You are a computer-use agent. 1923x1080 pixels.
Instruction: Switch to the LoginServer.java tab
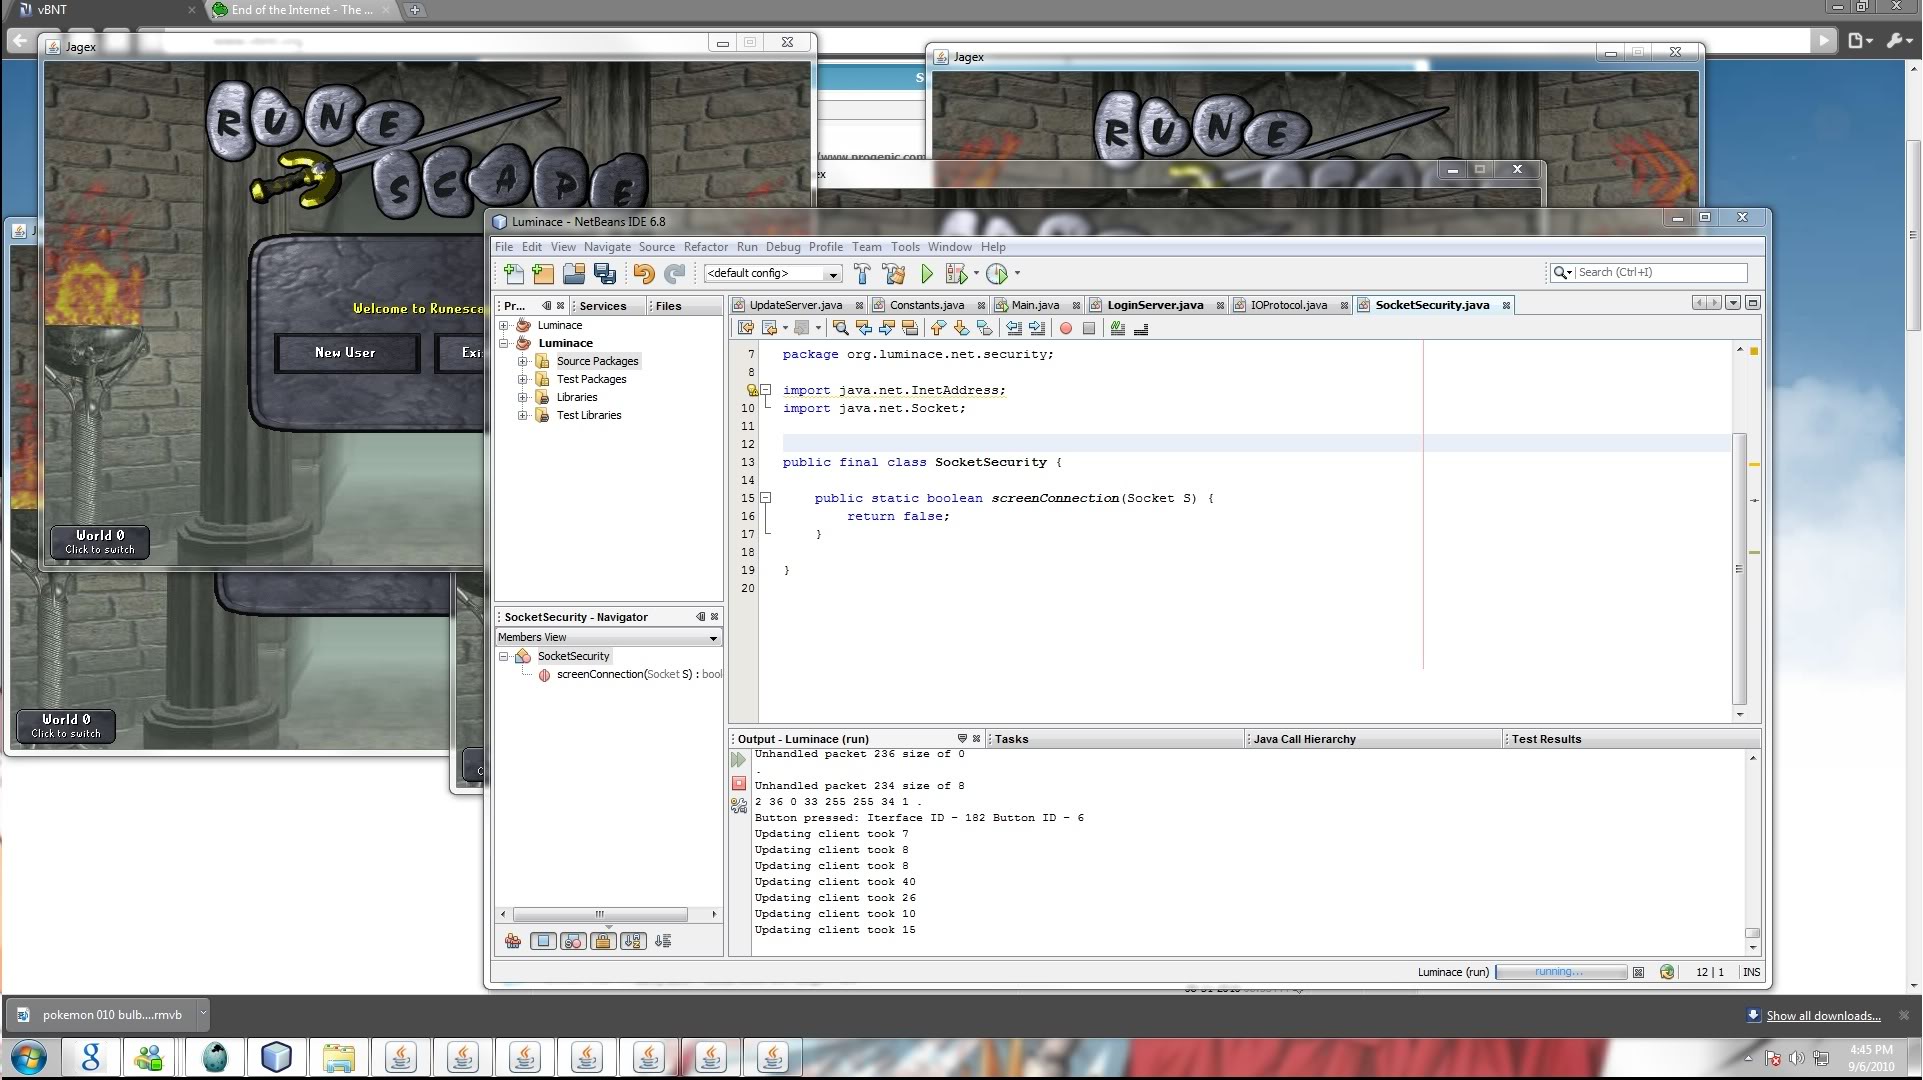pyautogui.click(x=1155, y=305)
